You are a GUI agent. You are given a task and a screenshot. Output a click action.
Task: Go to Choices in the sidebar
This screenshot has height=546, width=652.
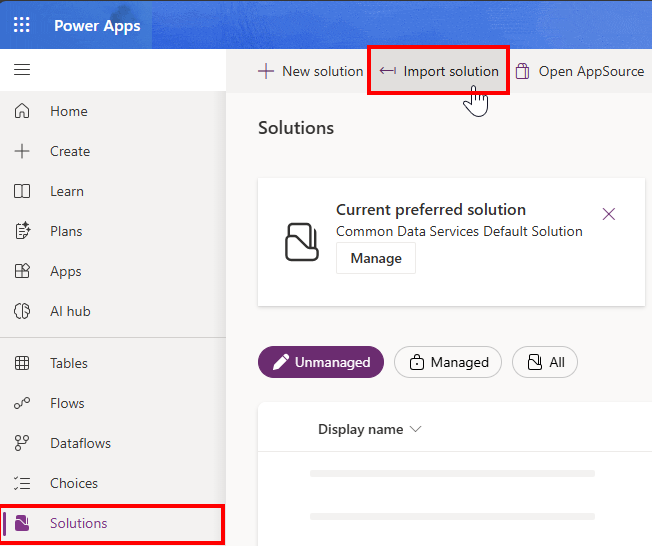[74, 483]
